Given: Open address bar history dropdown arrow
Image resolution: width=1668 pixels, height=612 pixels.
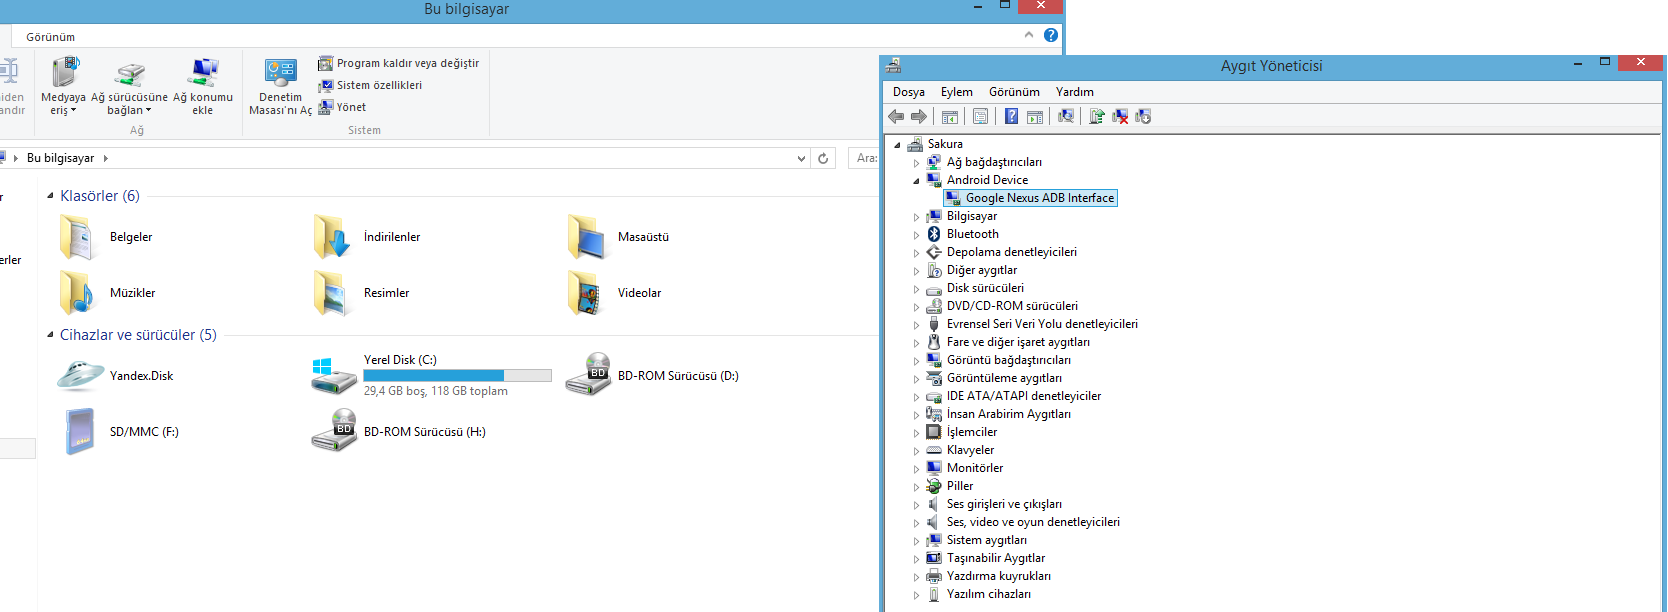Looking at the screenshot, I should [801, 158].
